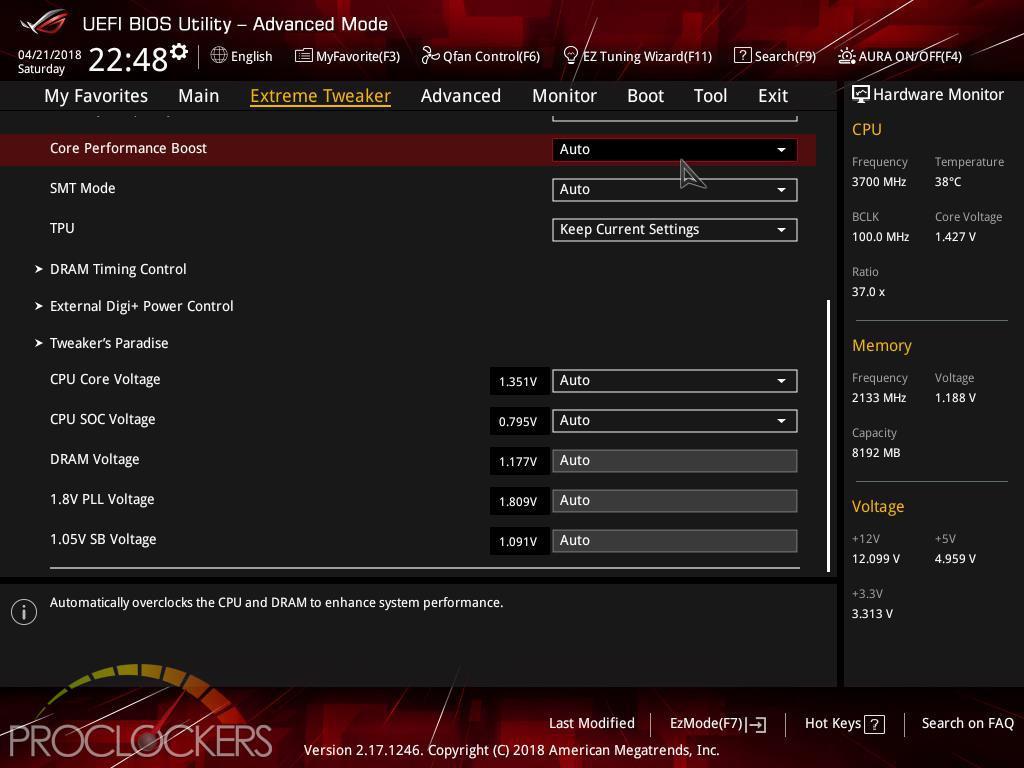Image resolution: width=1024 pixels, height=768 pixels.
Task: Click the EZ Tuning Wizard lightbulb icon
Action: [570, 56]
